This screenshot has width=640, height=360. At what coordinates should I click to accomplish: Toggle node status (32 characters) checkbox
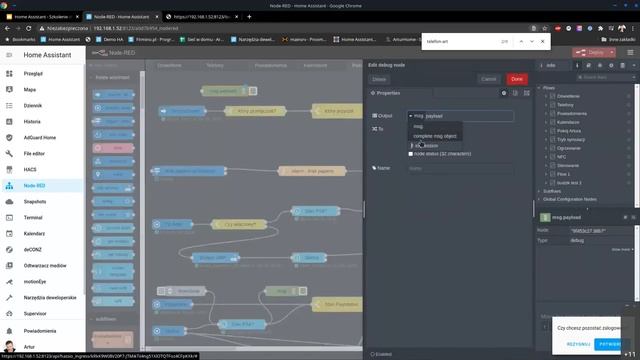[411, 154]
